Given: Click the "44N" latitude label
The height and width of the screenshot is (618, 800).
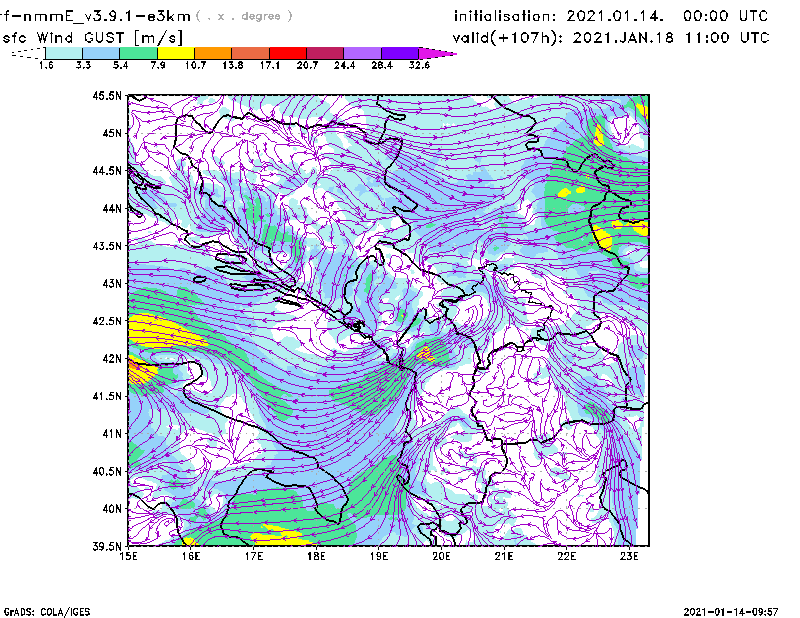Looking at the screenshot, I should (x=112, y=208).
